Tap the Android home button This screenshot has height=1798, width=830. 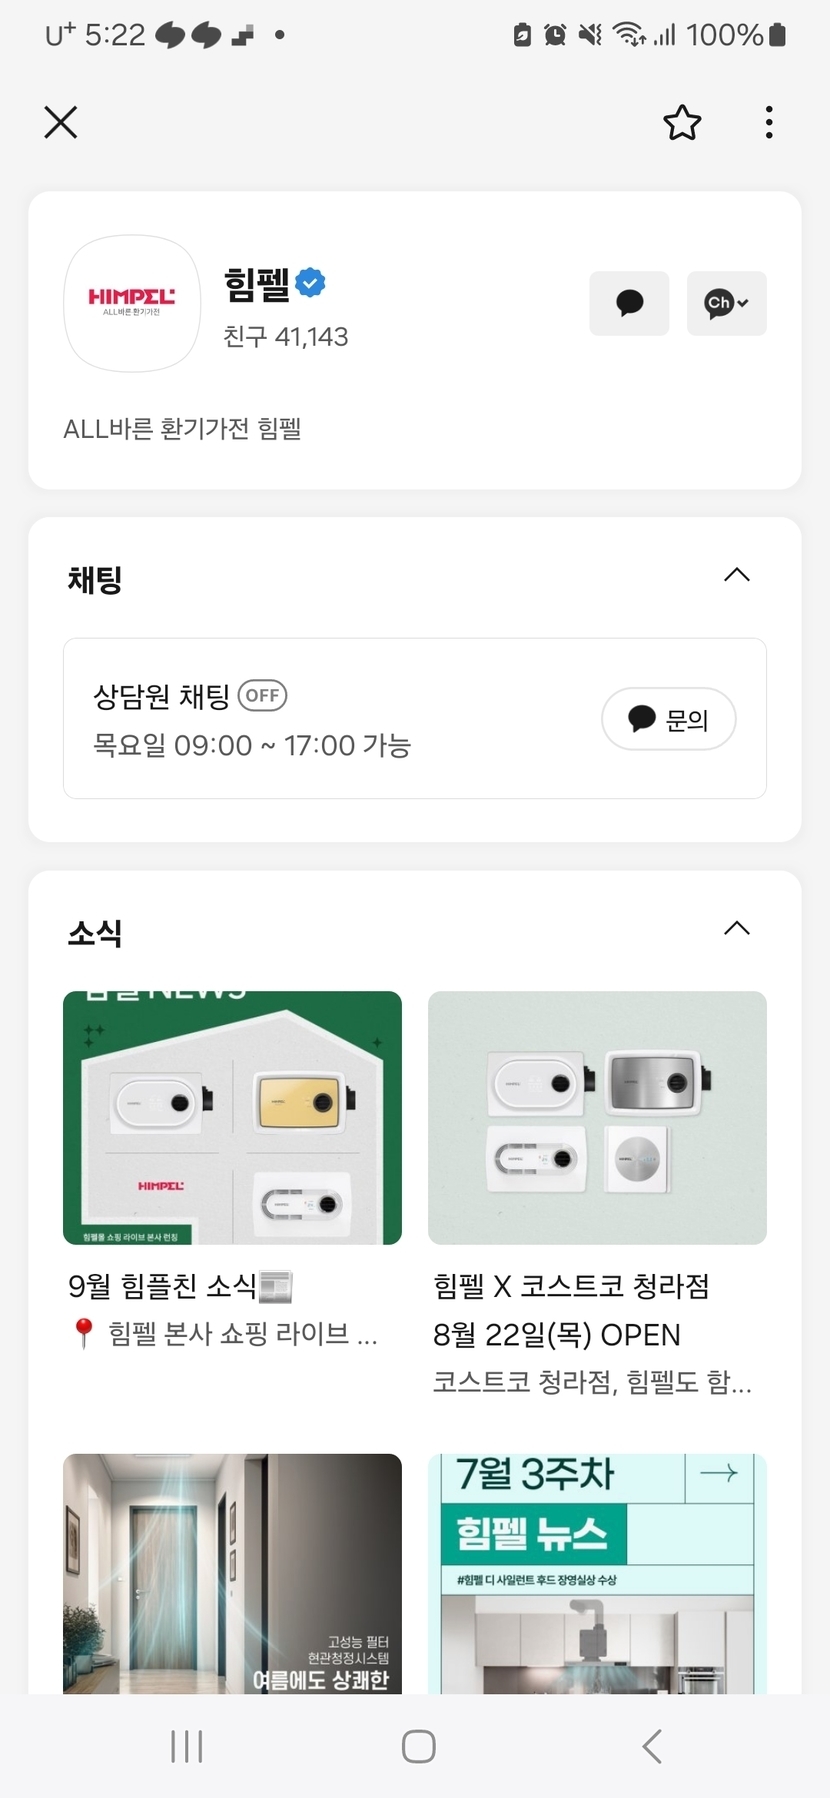click(418, 1747)
